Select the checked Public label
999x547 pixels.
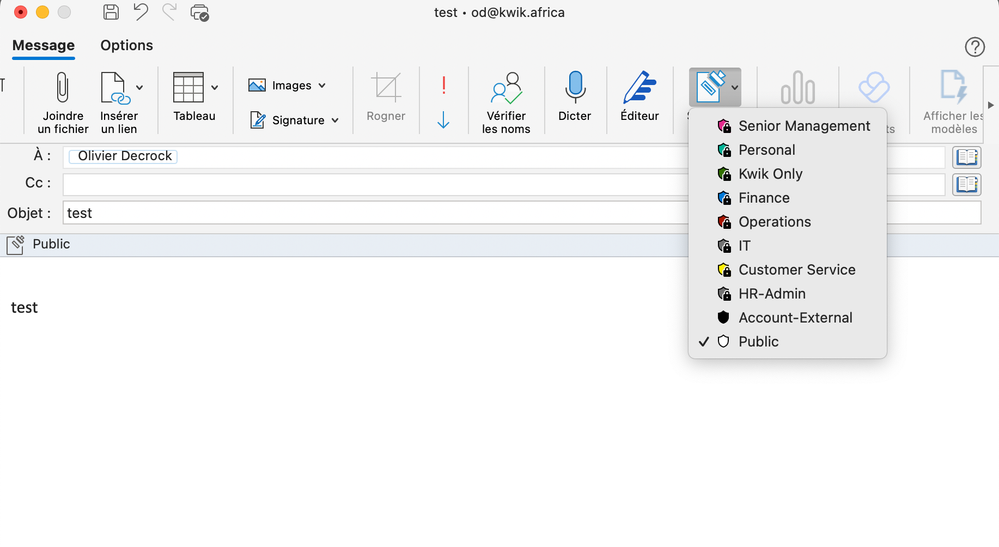pyautogui.click(x=787, y=342)
